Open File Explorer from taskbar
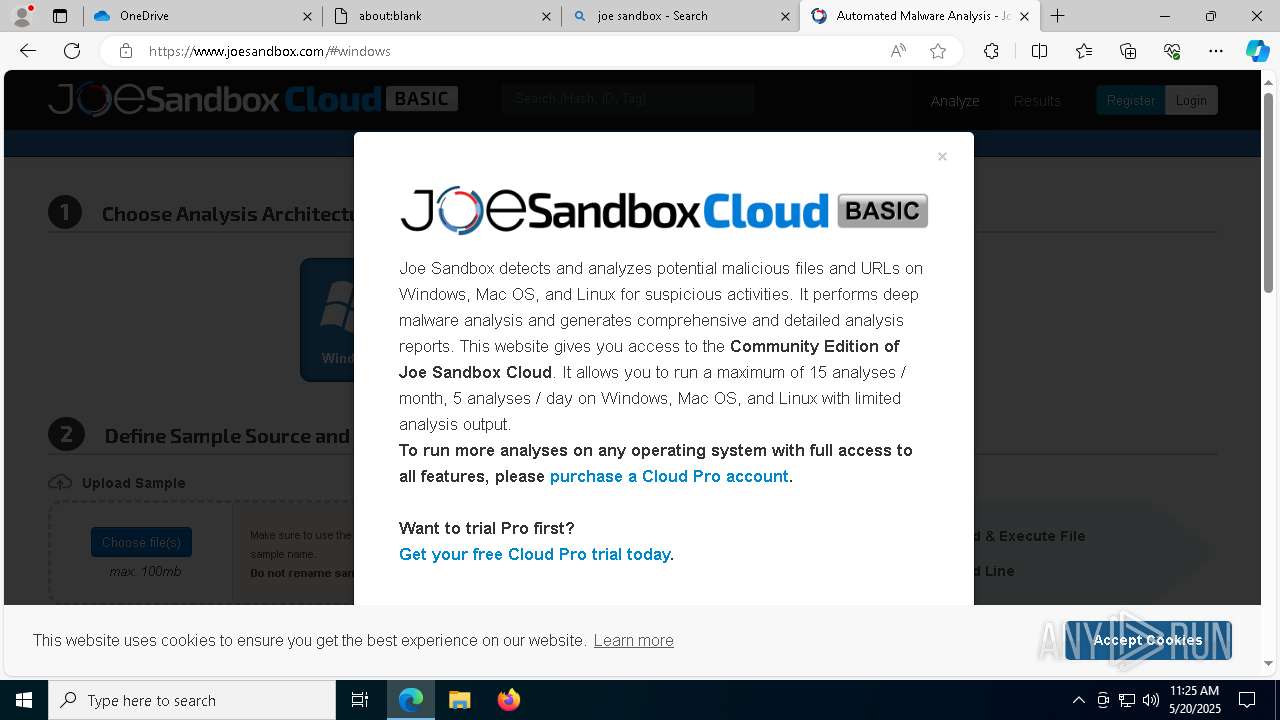The image size is (1280, 720). pos(459,700)
